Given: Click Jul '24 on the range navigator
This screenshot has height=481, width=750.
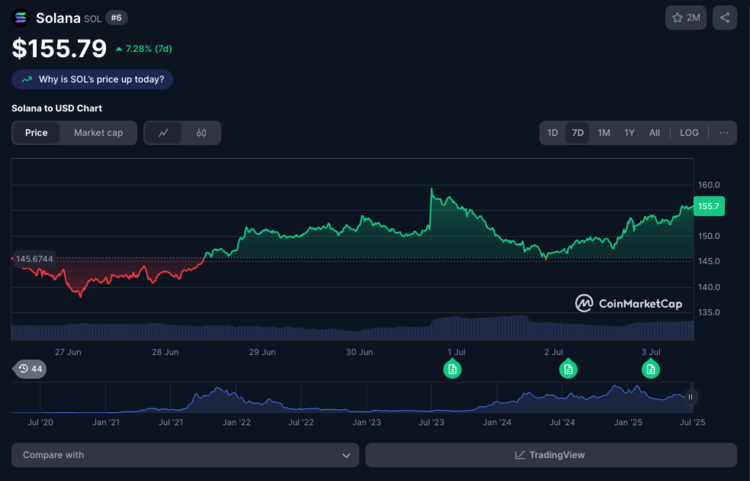Looking at the screenshot, I should (562, 422).
